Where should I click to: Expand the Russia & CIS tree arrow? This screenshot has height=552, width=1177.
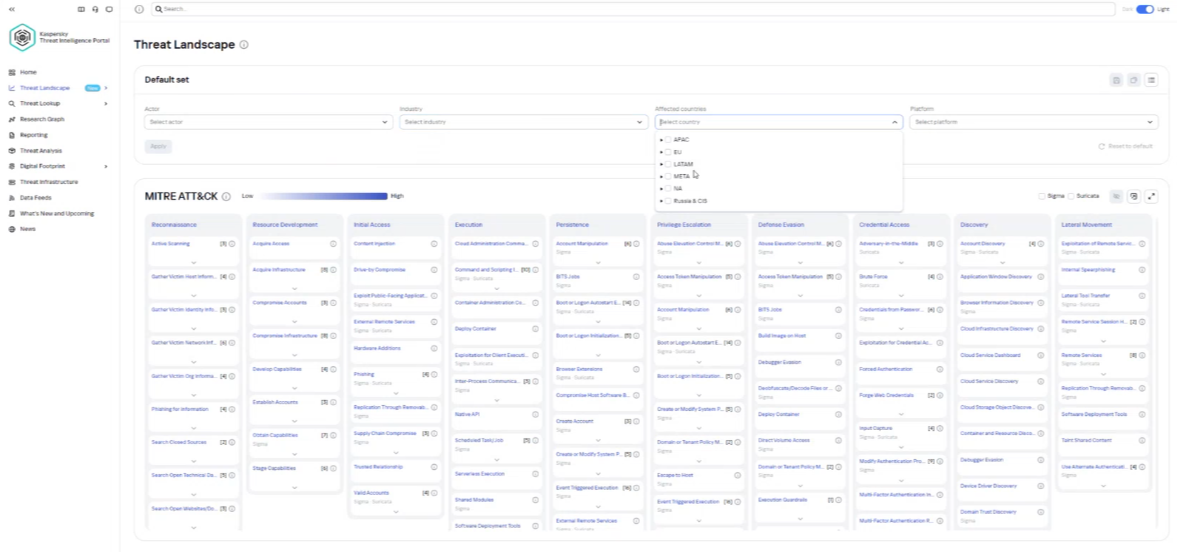661,201
